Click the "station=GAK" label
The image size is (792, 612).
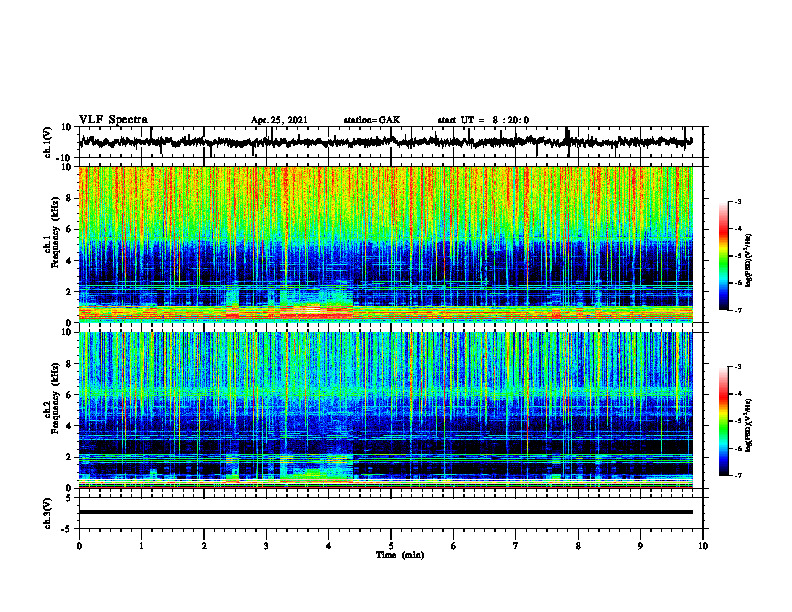pos(372,120)
